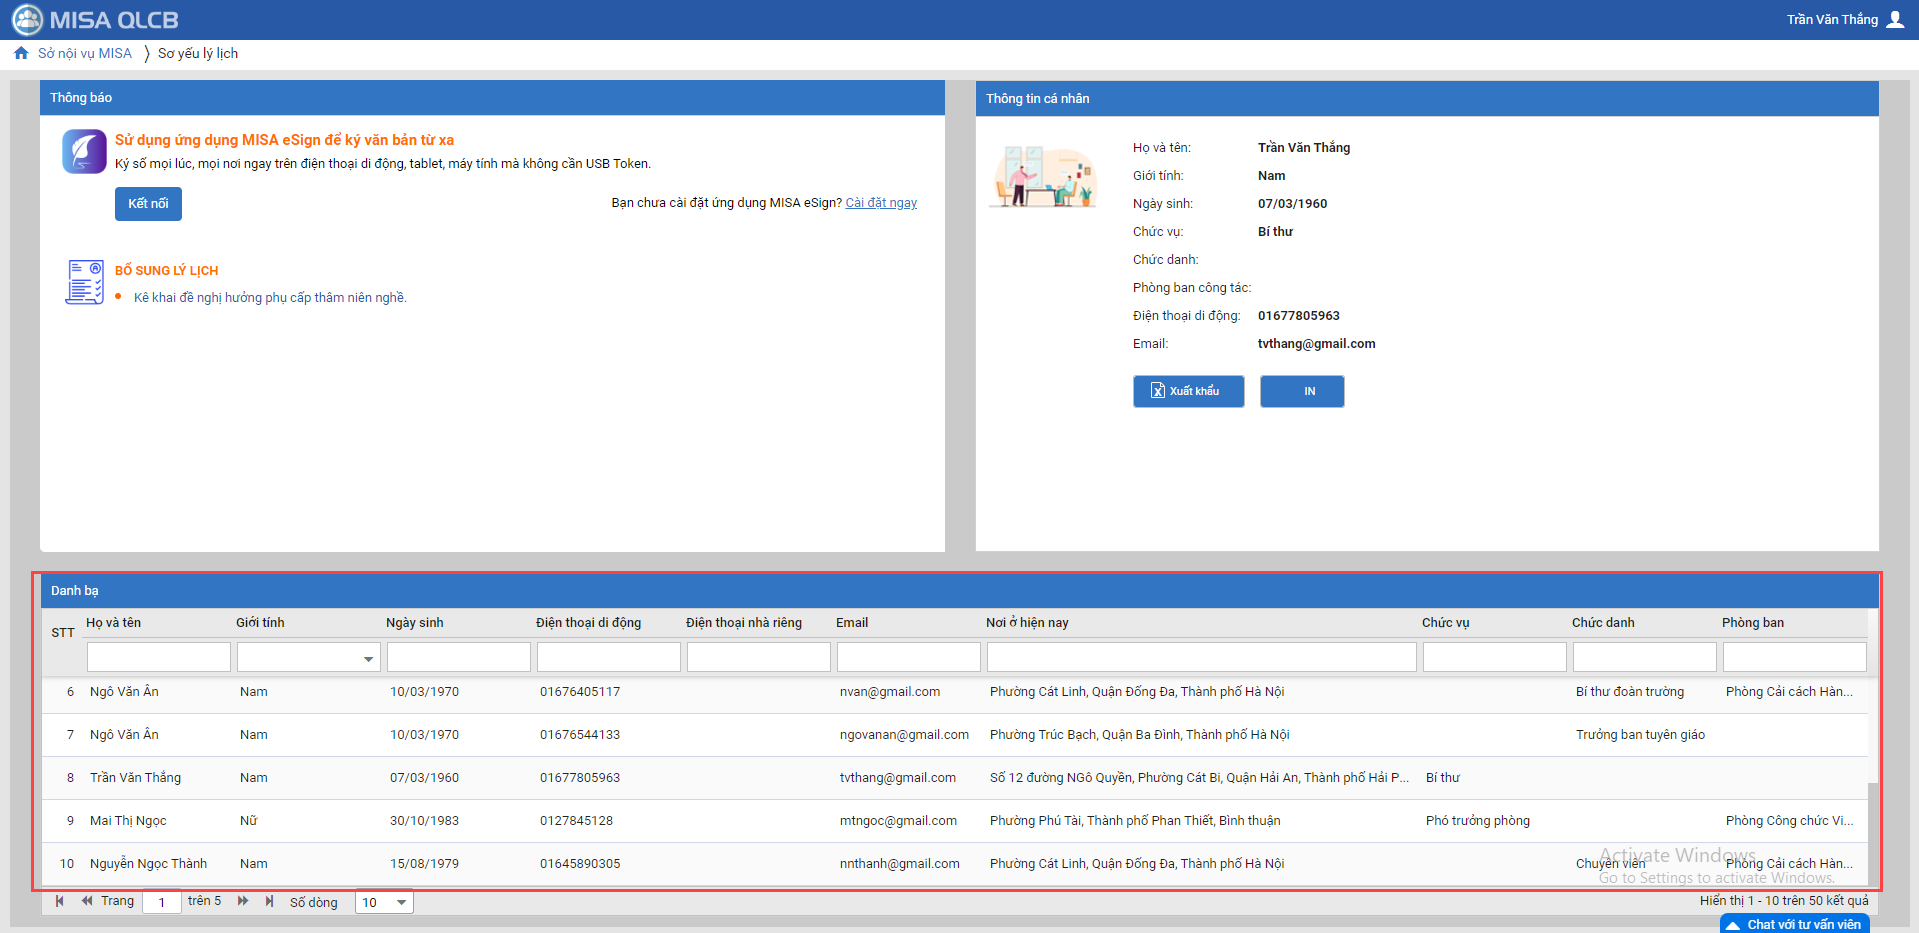This screenshot has height=933, width=1919.
Task: Expand Chat với tư vấn viên panel
Action: pos(1795,924)
